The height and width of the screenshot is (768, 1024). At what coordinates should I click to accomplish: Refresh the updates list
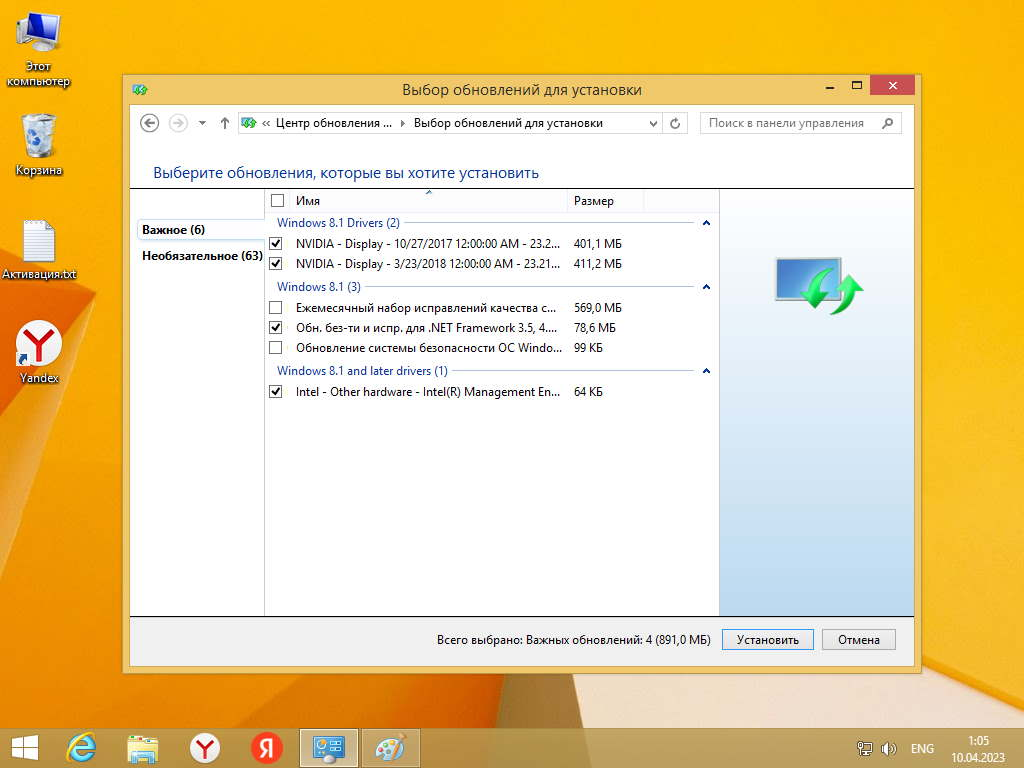tap(675, 122)
